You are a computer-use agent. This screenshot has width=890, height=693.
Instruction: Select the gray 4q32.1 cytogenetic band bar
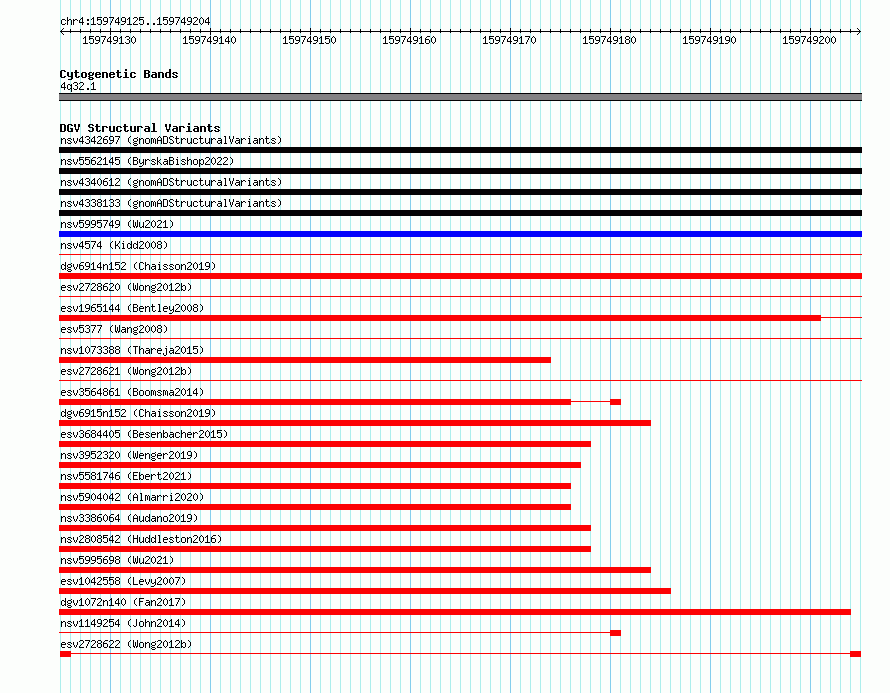click(x=460, y=97)
